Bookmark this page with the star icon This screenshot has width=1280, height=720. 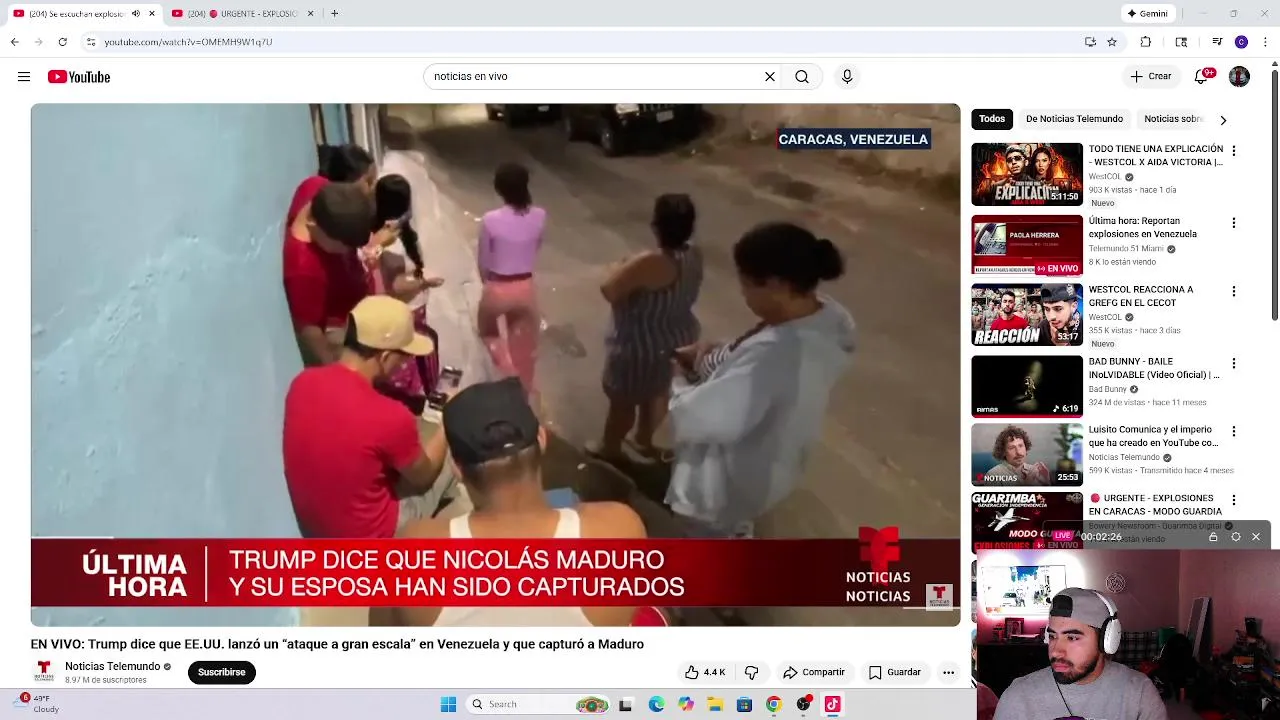tap(1111, 42)
